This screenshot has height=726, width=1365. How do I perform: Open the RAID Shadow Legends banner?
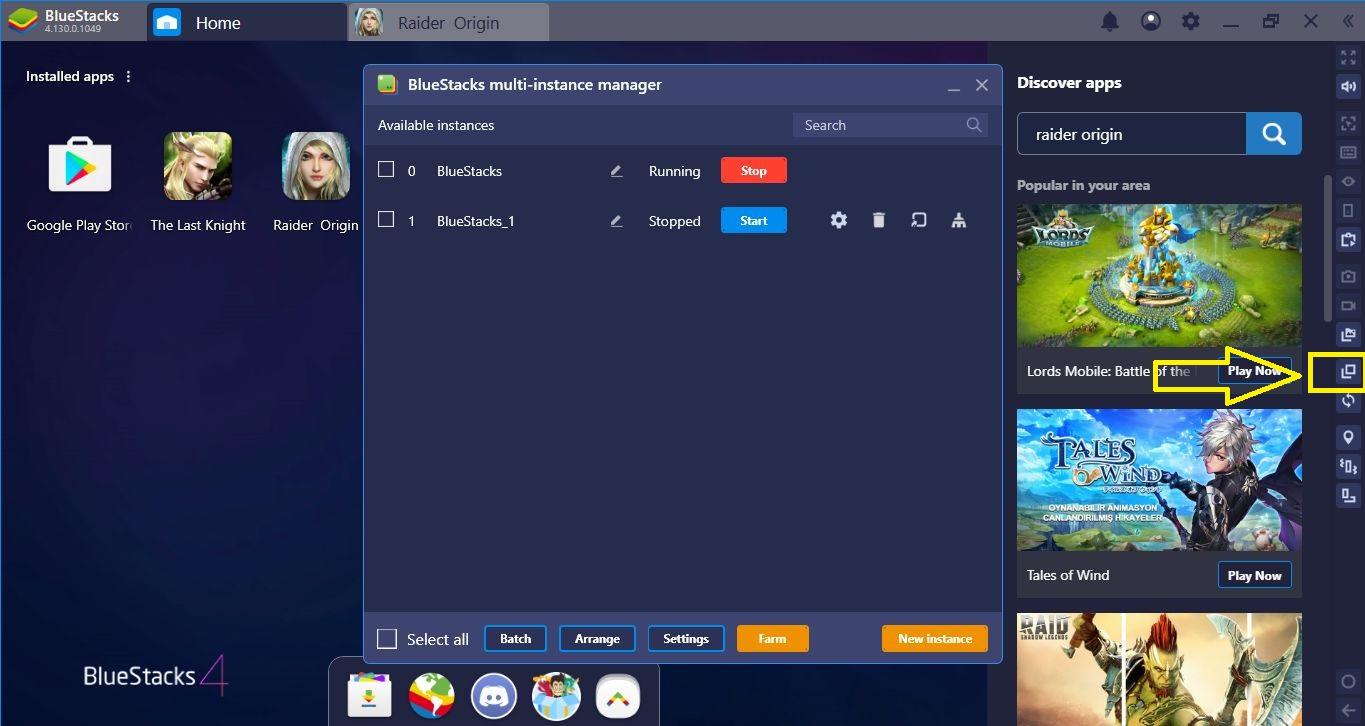tap(1160, 670)
